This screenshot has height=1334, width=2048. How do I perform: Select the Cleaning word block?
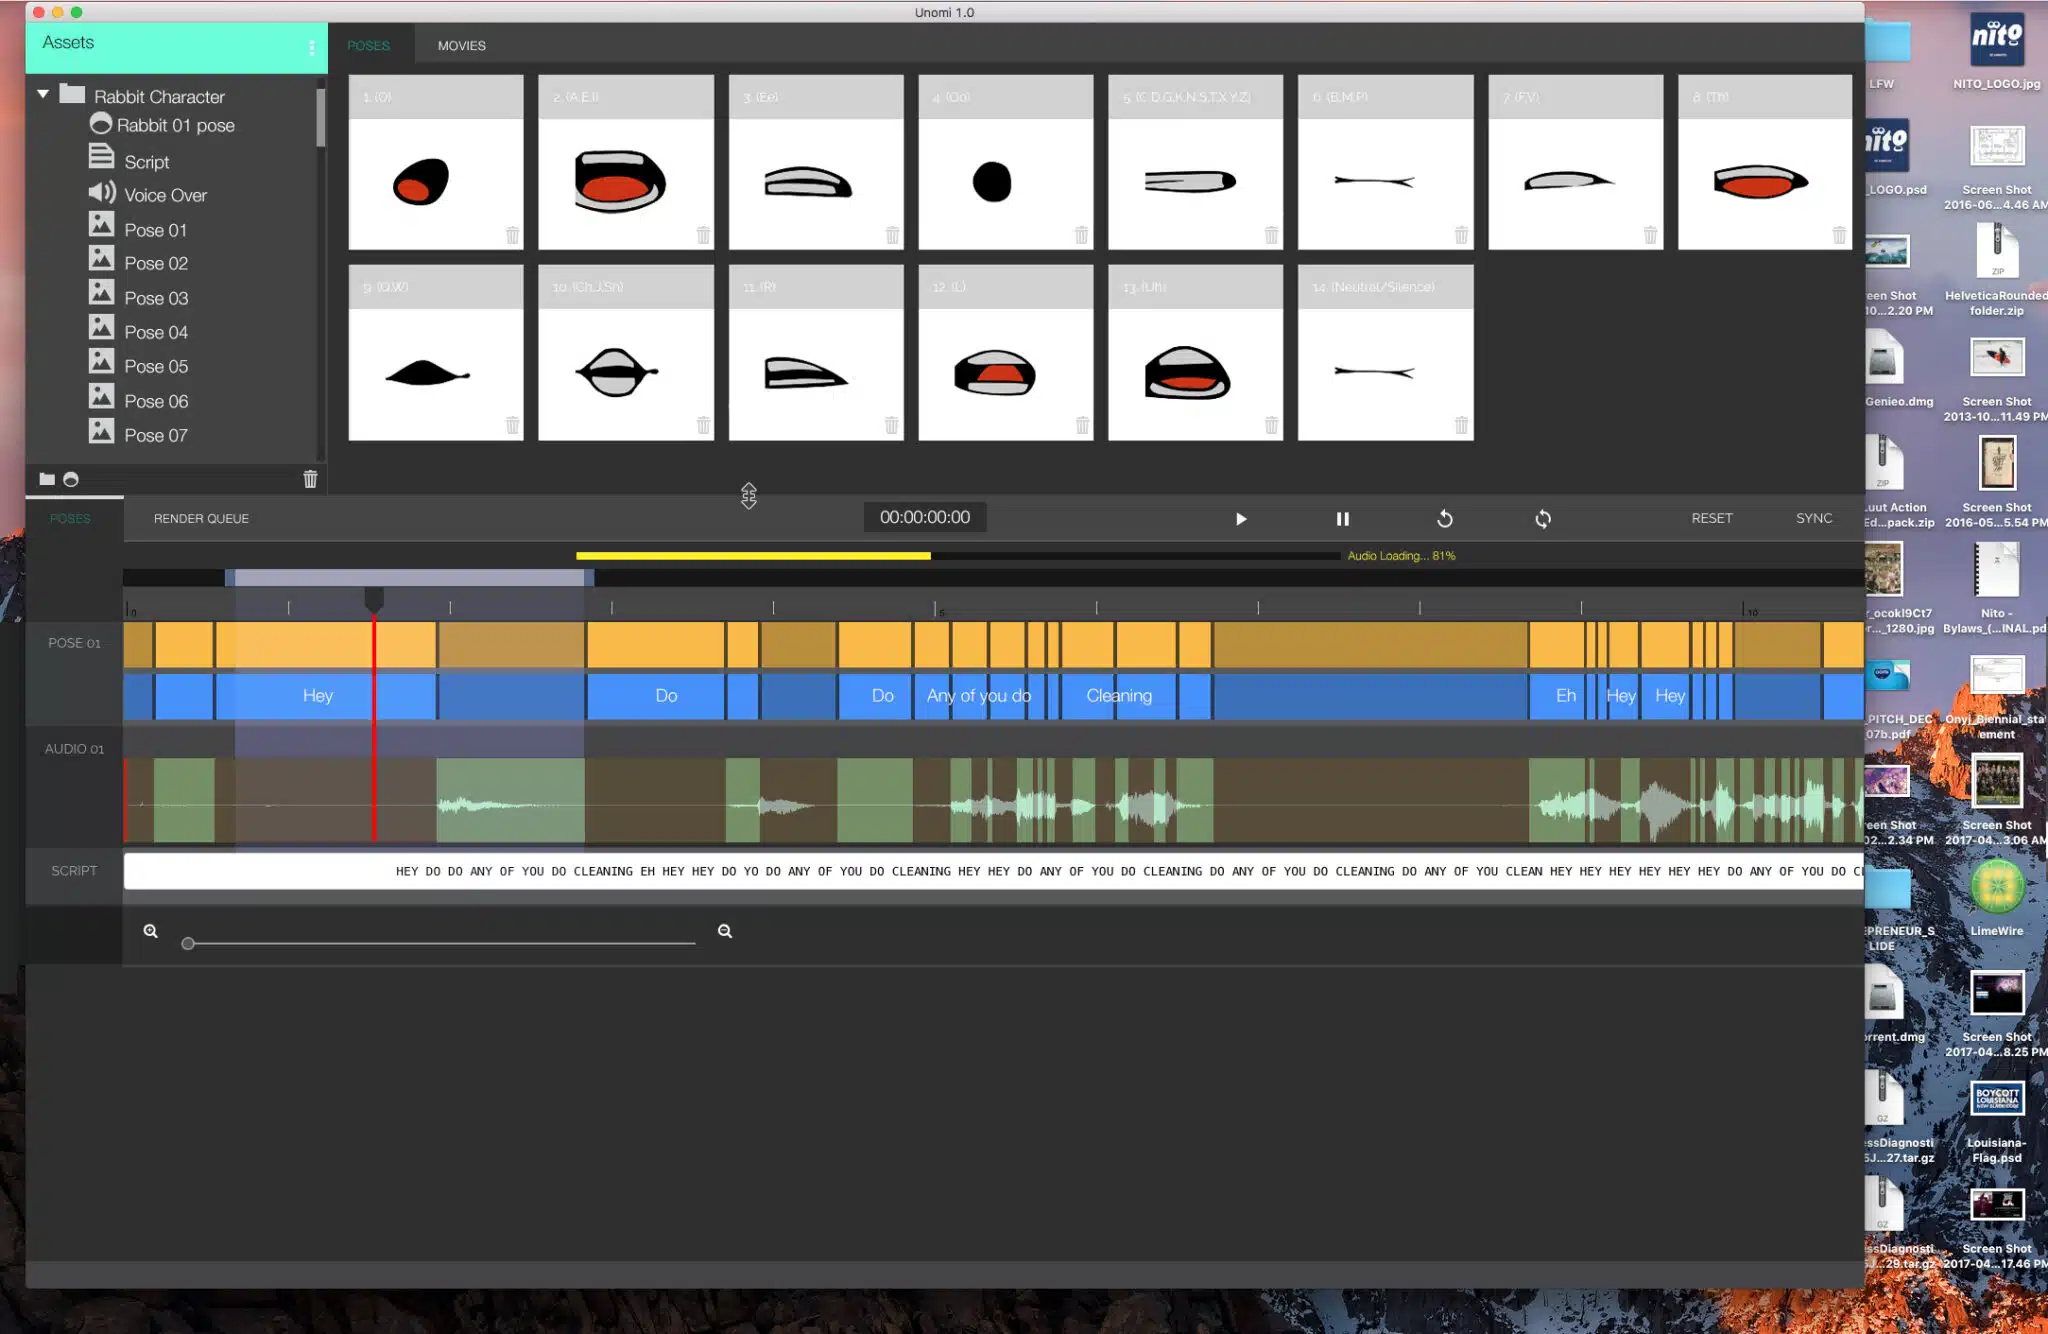pos(1119,696)
